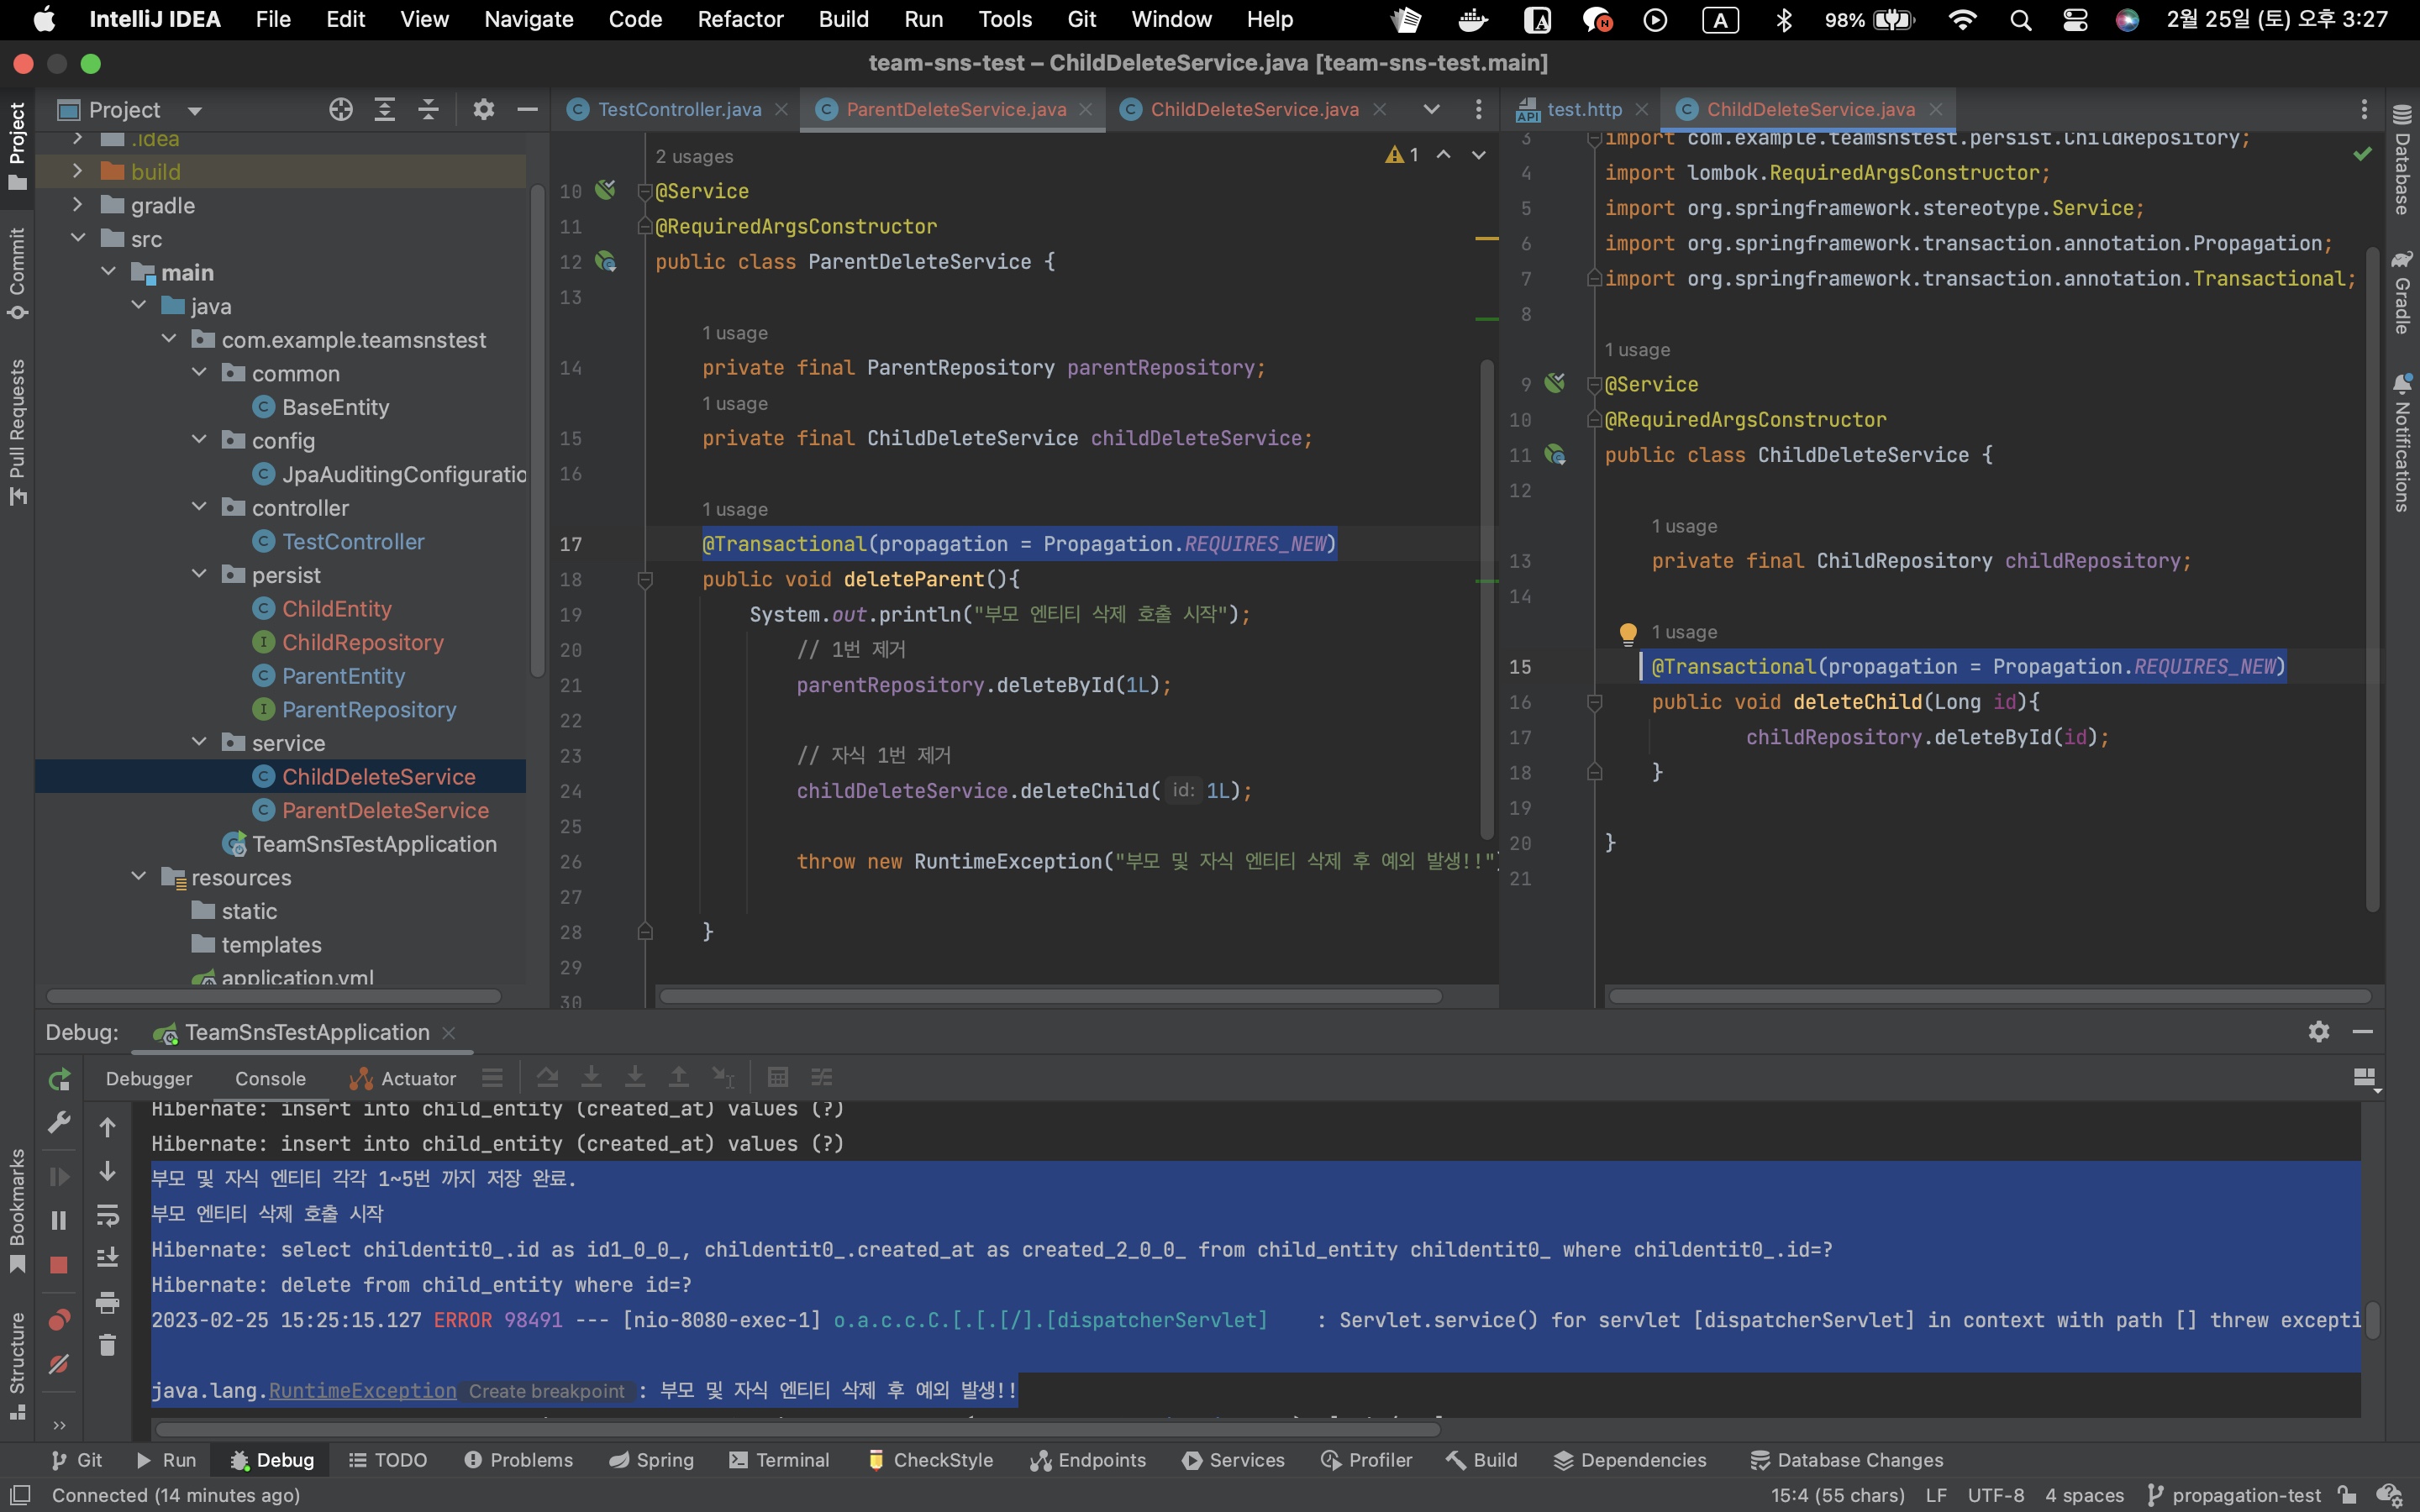Open Project panel settings gear
This screenshot has width=2420, height=1512.
click(484, 109)
